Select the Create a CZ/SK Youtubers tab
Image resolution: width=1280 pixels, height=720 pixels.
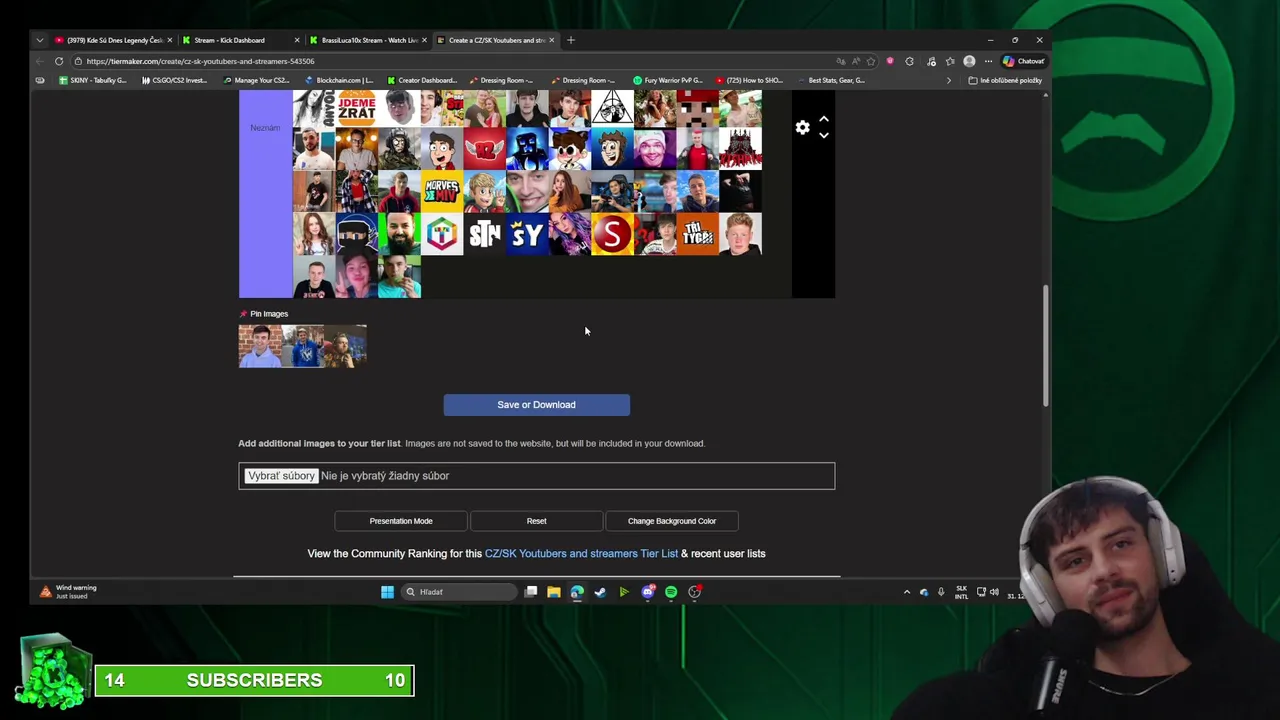tap(496, 40)
